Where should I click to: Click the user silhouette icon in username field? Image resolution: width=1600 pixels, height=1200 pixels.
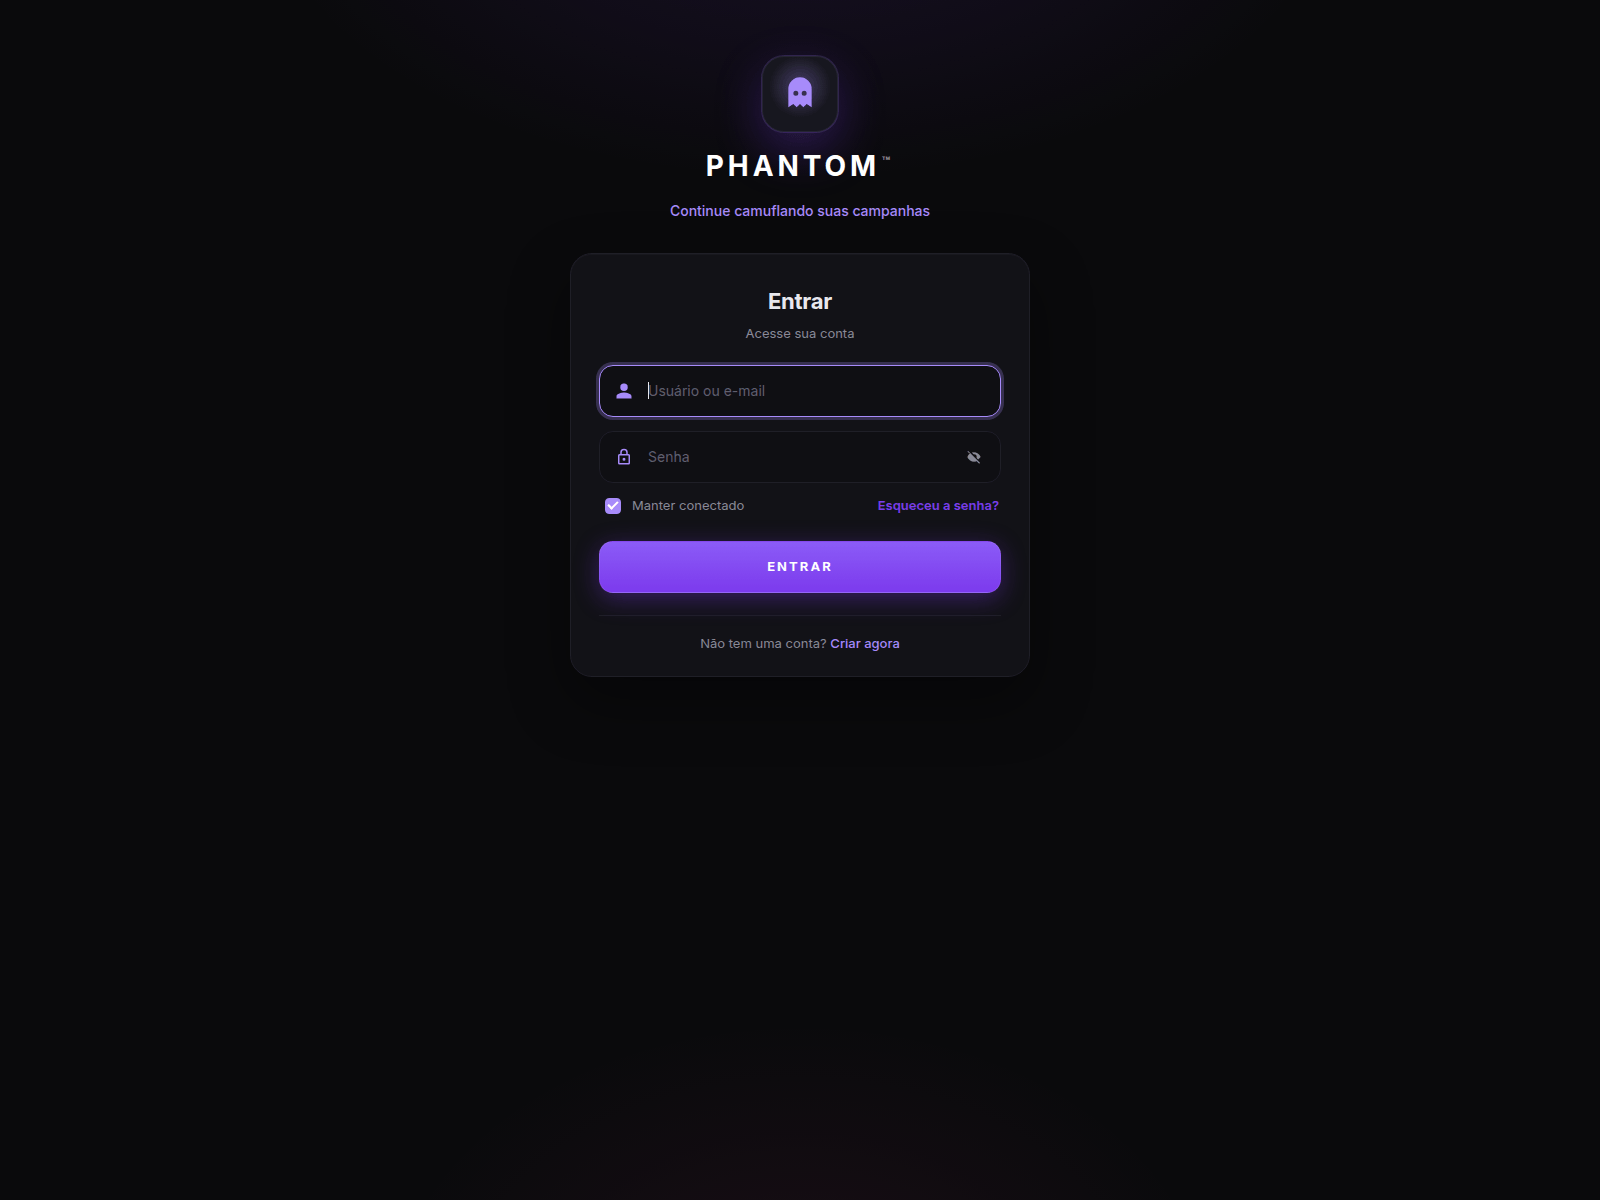(x=624, y=391)
